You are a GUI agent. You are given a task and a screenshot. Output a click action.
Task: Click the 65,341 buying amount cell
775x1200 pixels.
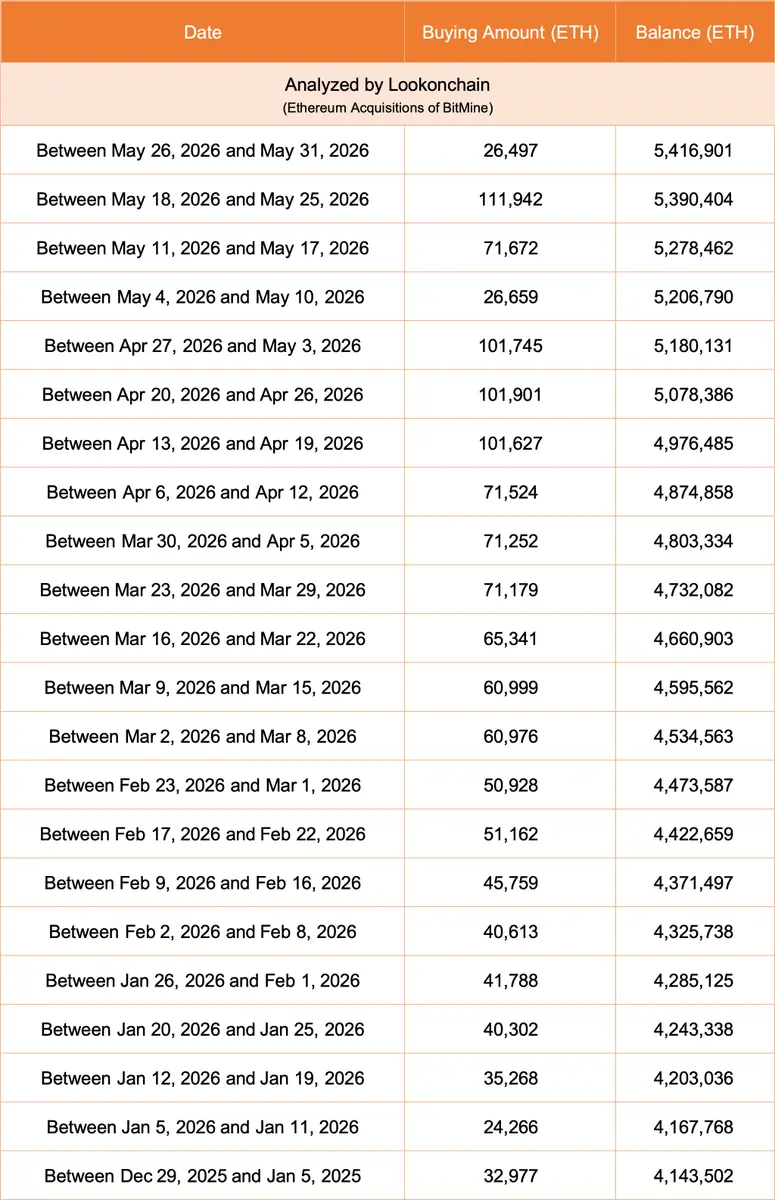(x=510, y=639)
